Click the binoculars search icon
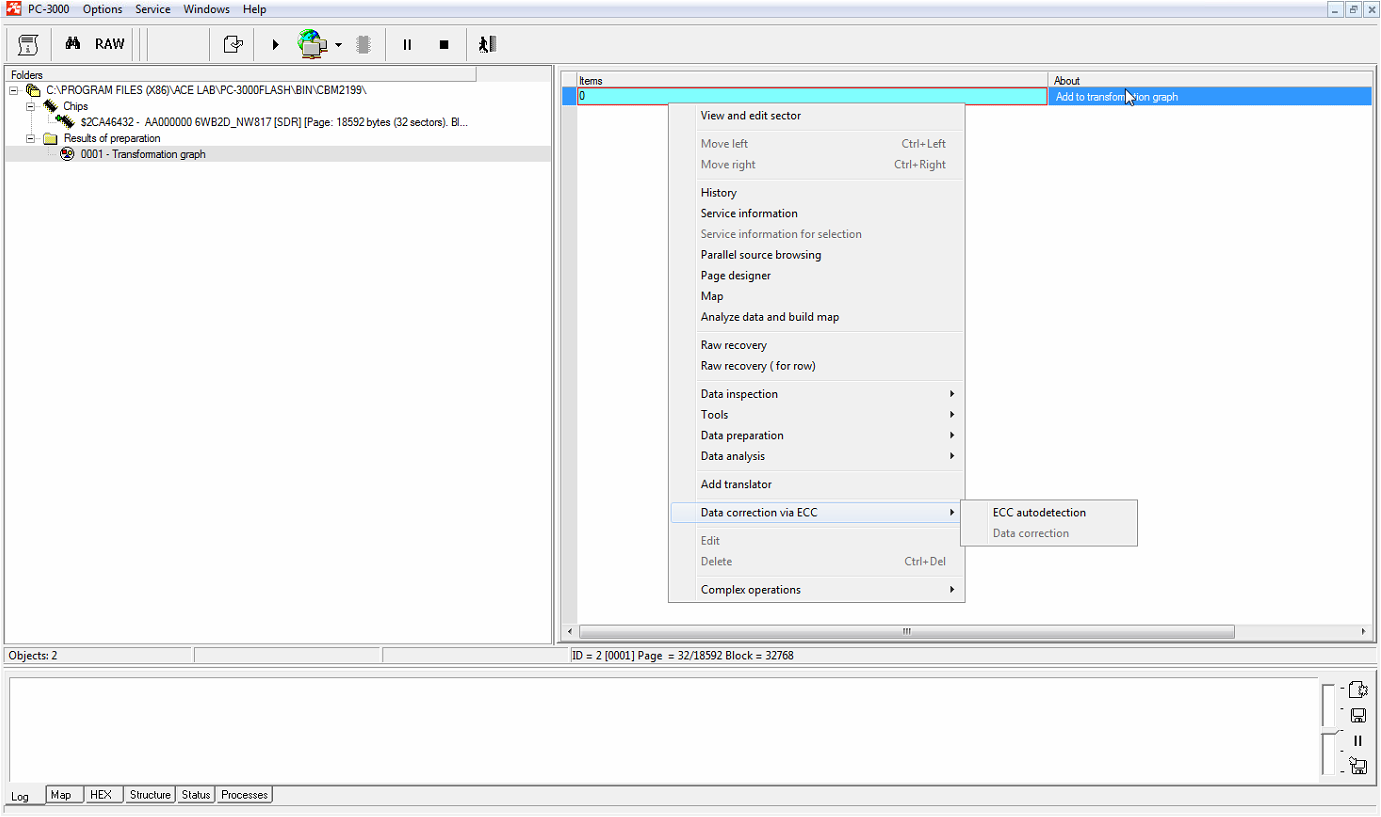The width and height of the screenshot is (1381, 817). [x=72, y=44]
